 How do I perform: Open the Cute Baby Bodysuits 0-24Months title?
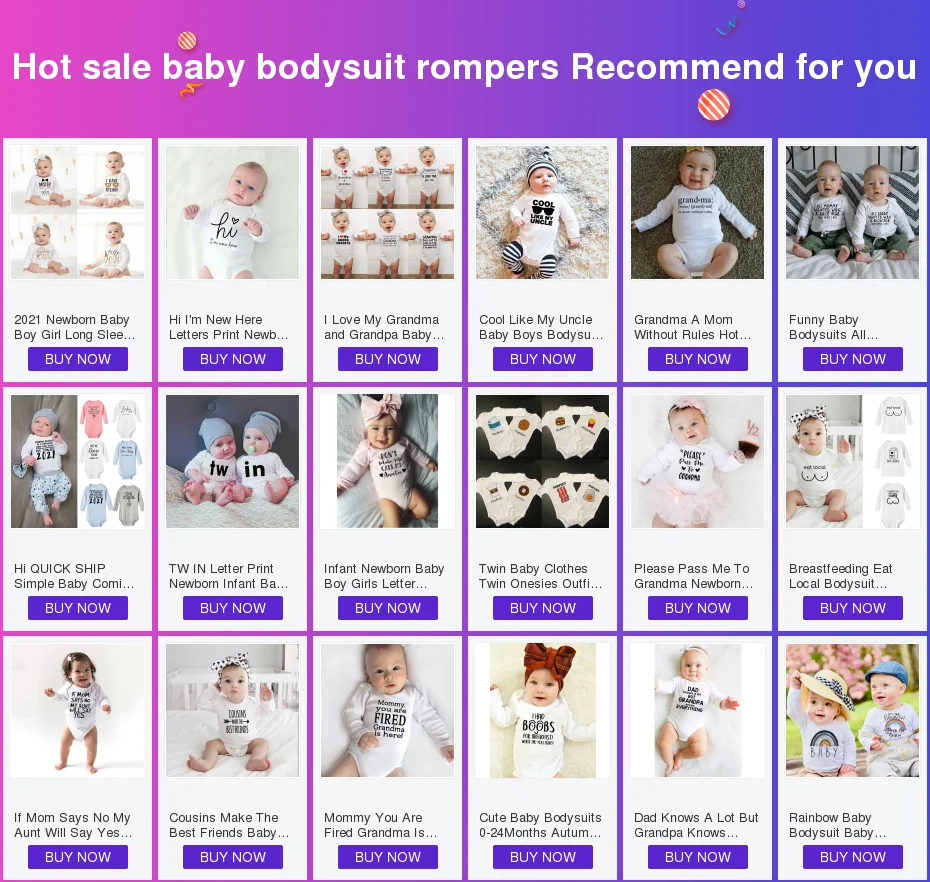pyautogui.click(x=540, y=825)
